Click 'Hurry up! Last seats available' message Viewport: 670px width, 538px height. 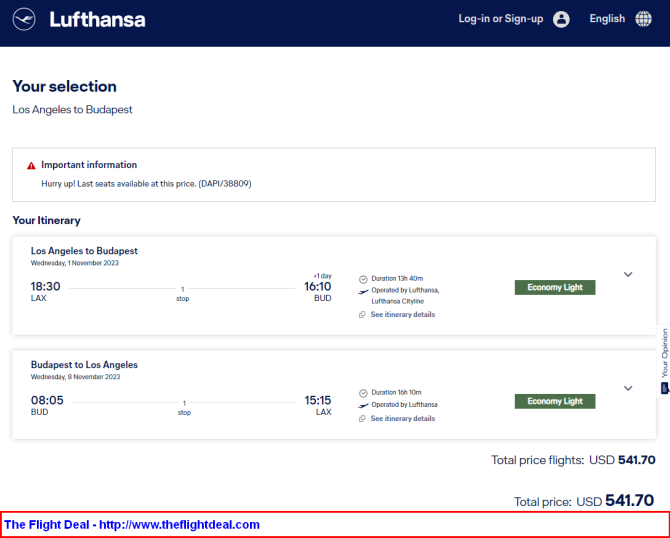[146, 184]
